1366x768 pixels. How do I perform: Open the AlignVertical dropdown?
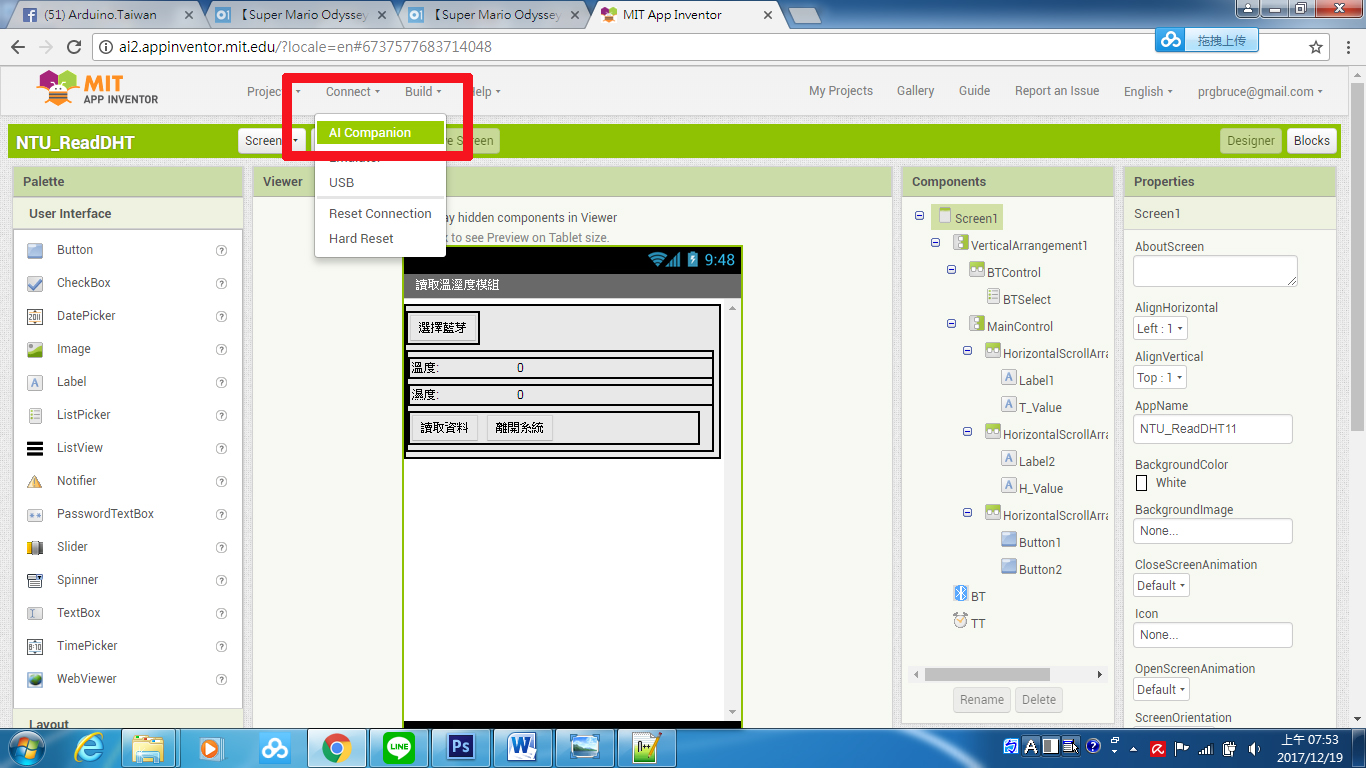click(x=1160, y=377)
